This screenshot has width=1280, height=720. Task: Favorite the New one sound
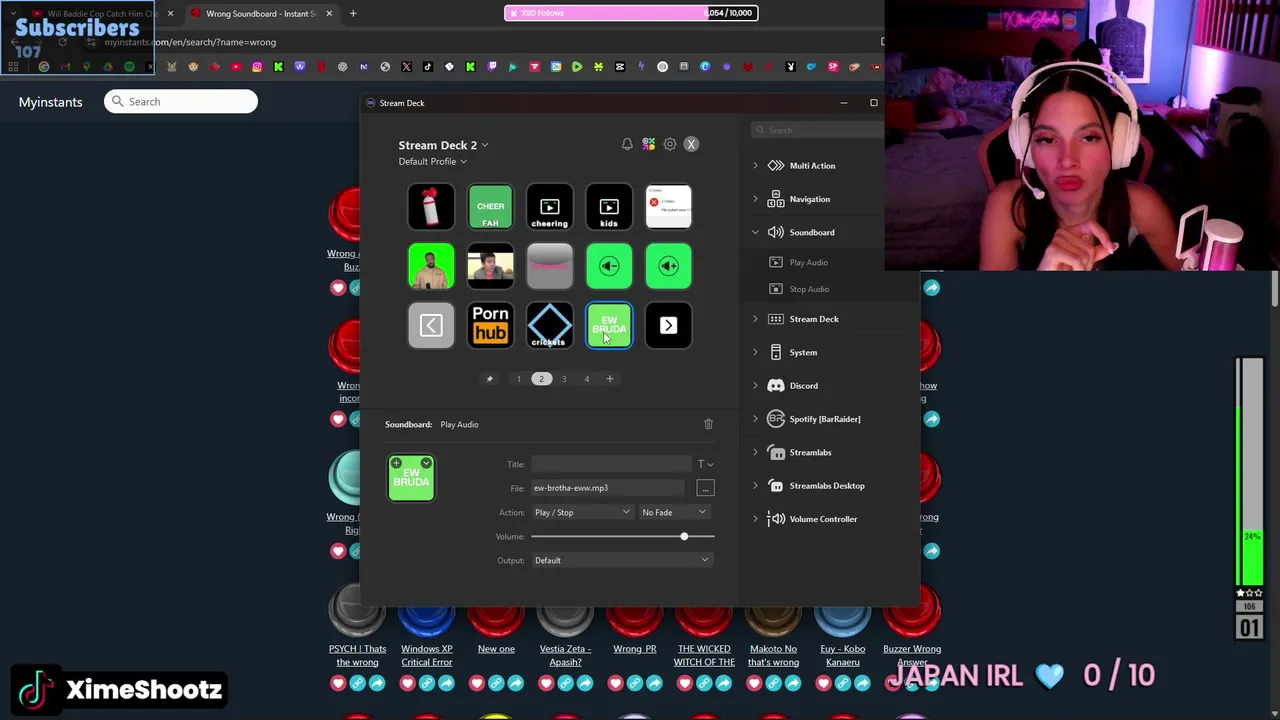coord(477,684)
